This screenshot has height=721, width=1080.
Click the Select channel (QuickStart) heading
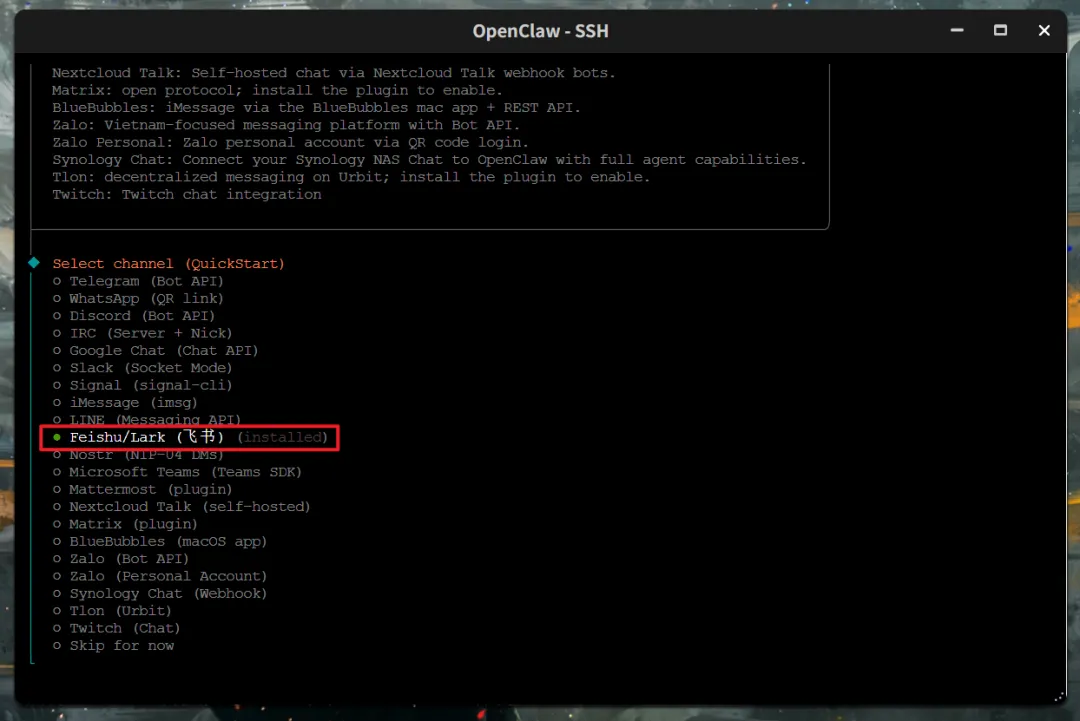[169, 264]
